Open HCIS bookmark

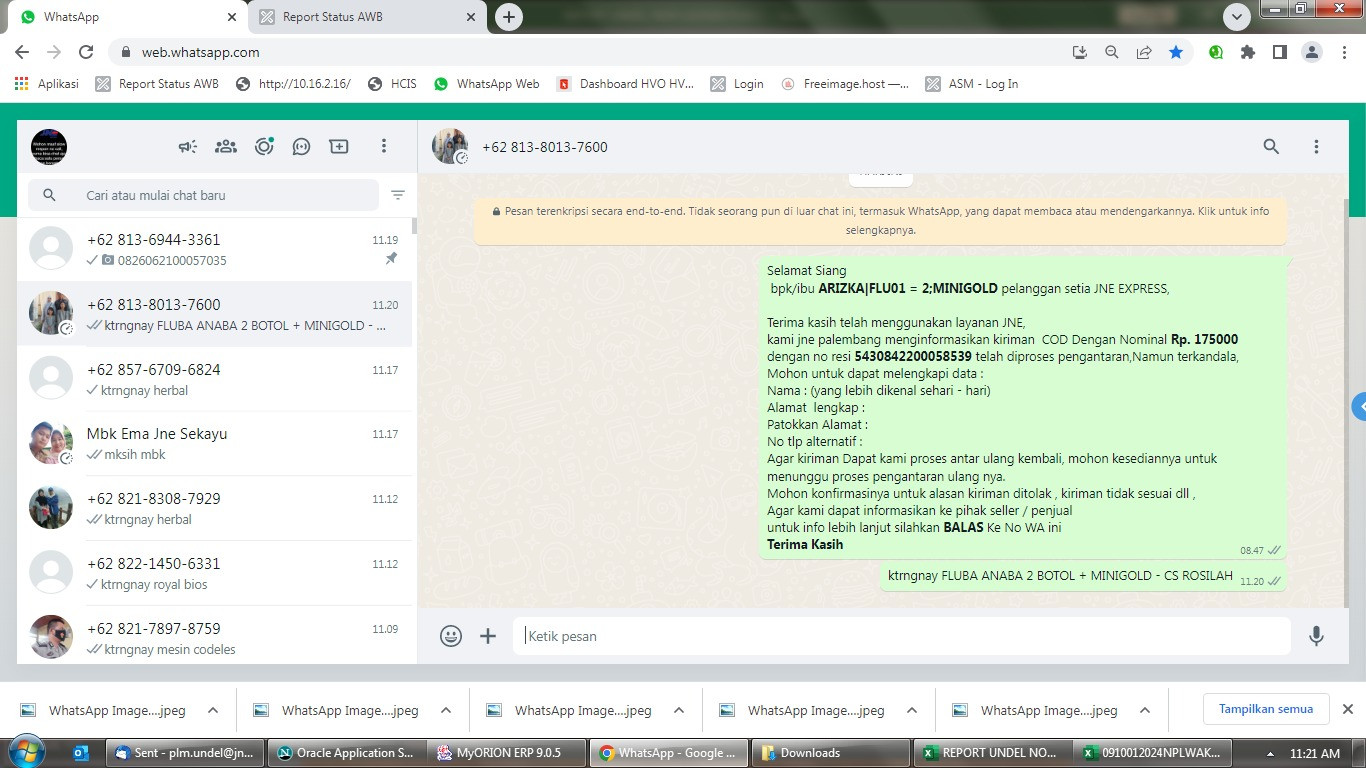[392, 84]
